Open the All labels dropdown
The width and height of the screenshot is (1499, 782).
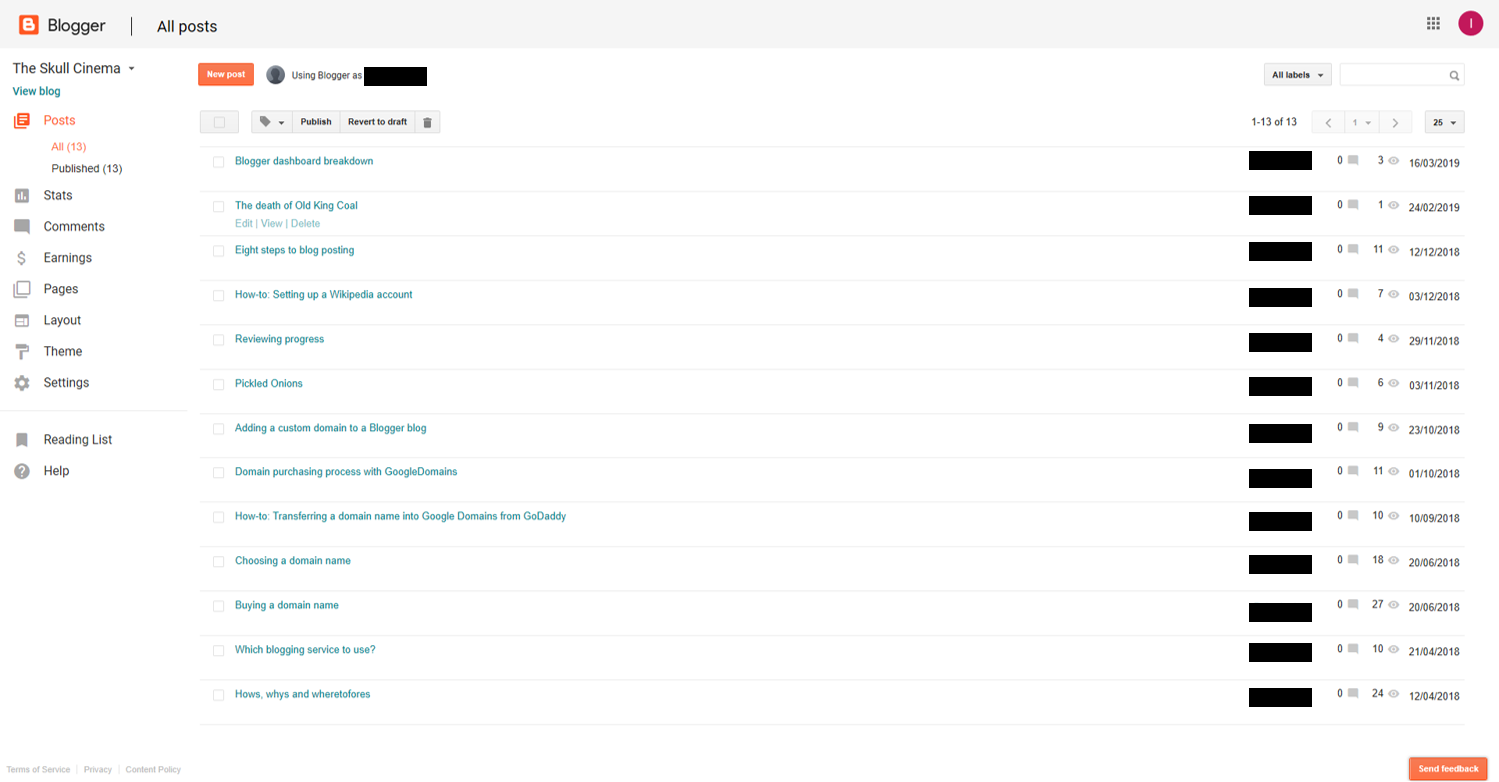click(1296, 74)
